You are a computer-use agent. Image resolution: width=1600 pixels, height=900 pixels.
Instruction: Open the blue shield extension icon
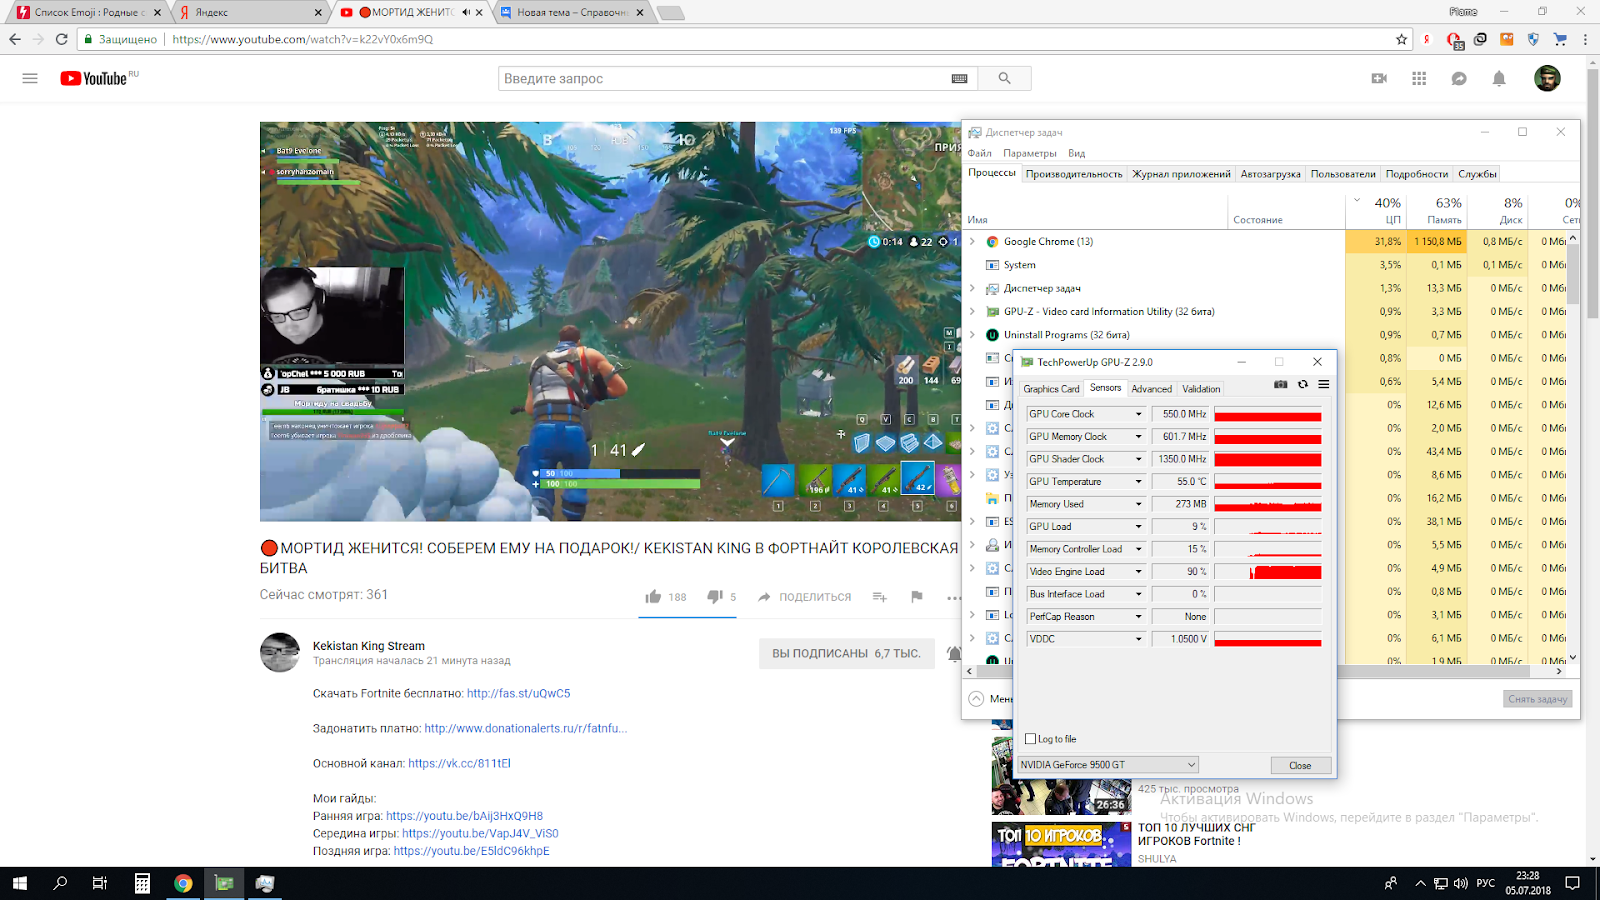1533,39
